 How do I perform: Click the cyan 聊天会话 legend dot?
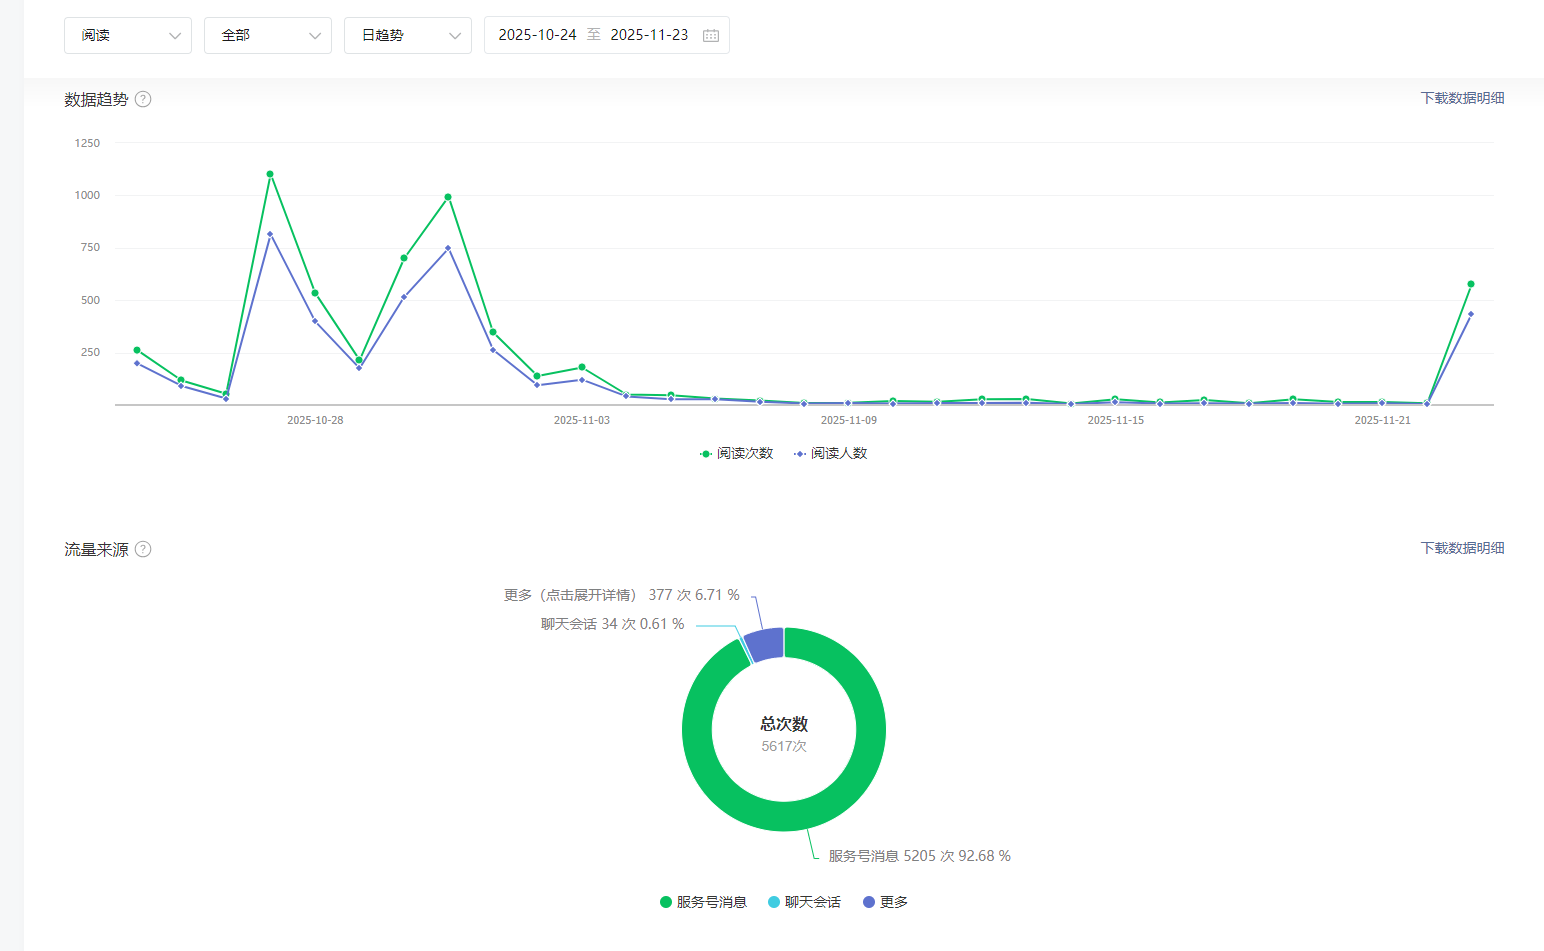774,902
